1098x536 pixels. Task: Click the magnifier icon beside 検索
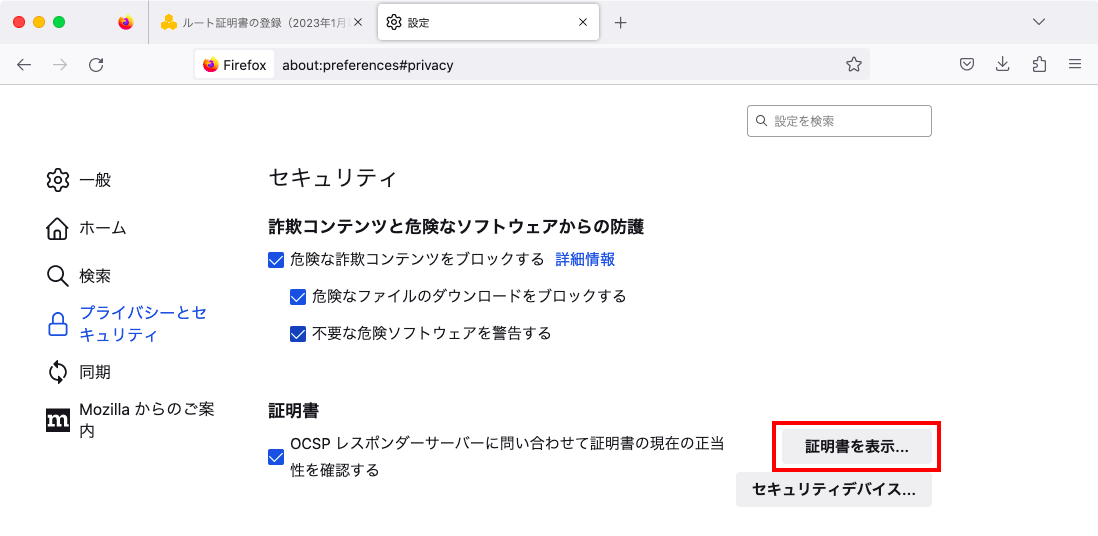57,276
